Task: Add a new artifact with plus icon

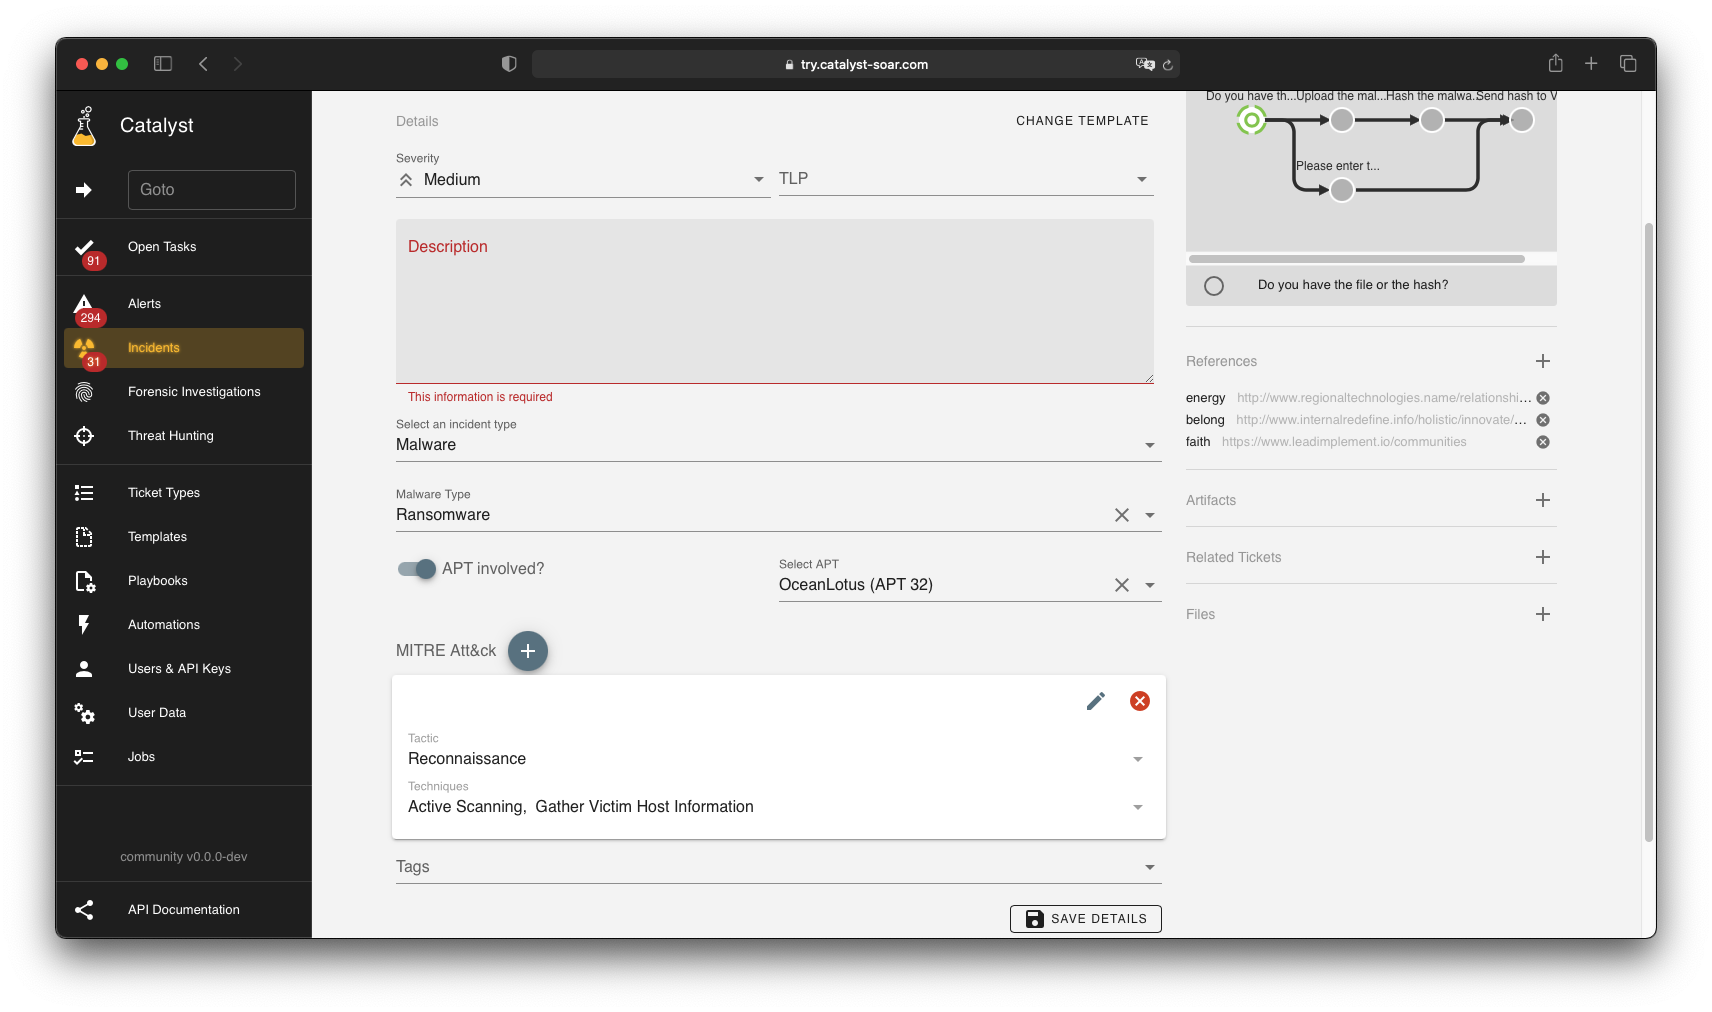Action: coord(1542,500)
